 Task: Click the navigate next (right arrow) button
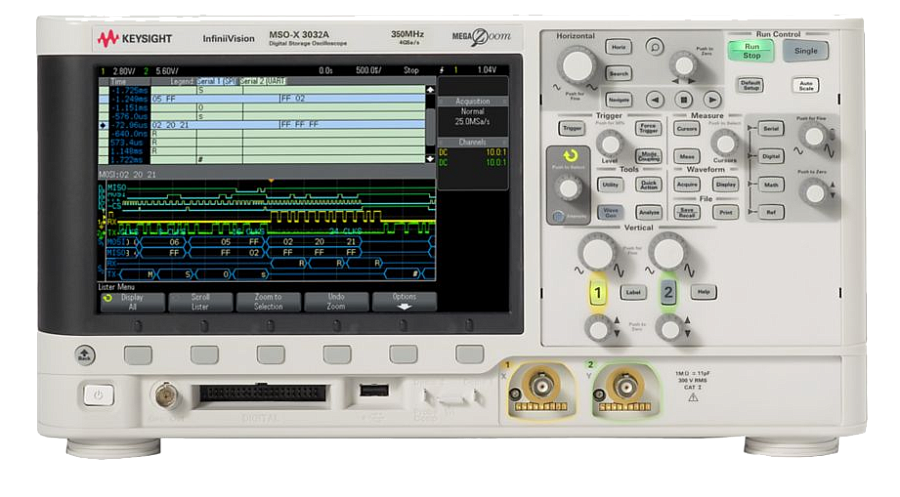(712, 100)
